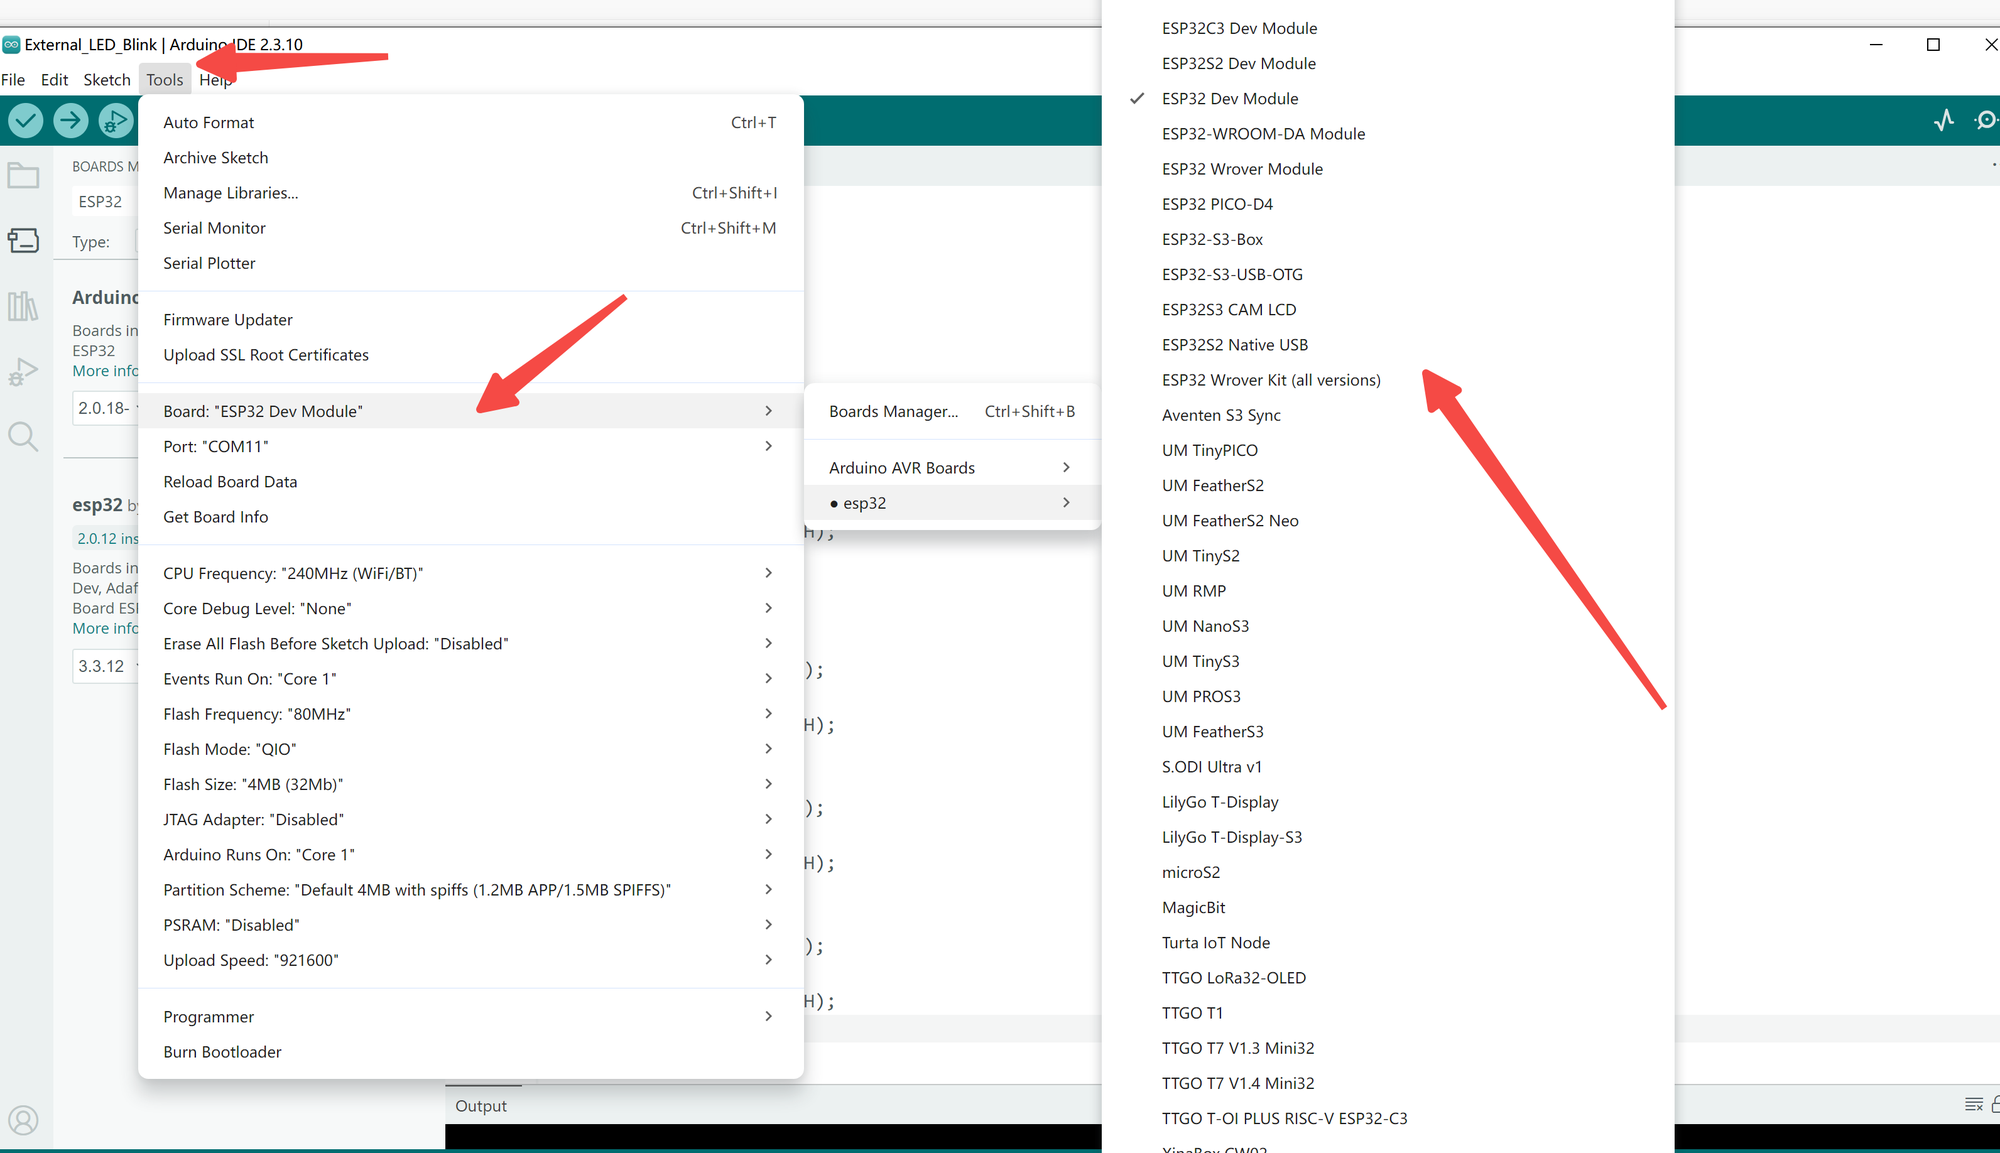Choose Auto Format from Tools menu

tap(470, 122)
